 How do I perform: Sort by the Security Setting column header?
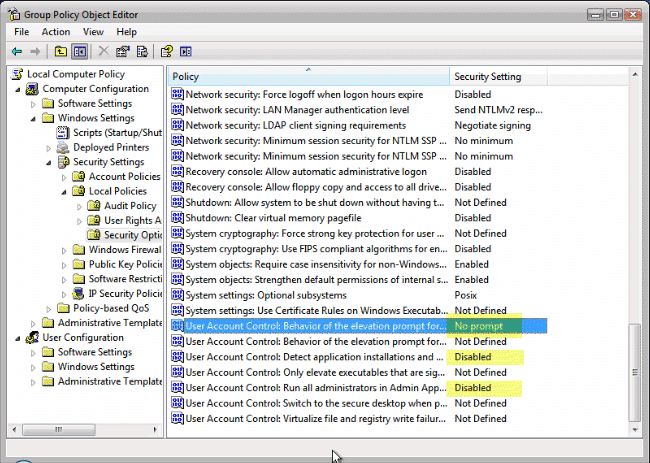pos(499,77)
